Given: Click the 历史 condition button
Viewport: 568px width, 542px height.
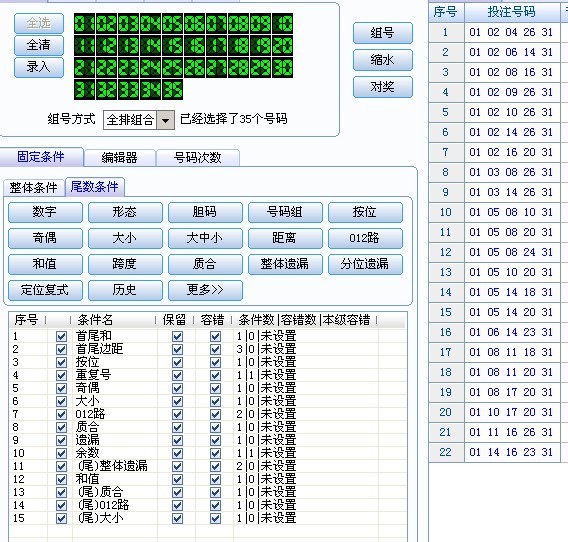Looking at the screenshot, I should click(125, 290).
